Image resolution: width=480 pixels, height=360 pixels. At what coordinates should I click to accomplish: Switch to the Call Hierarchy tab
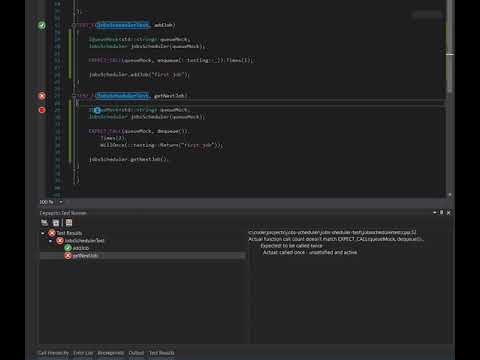pos(53,353)
